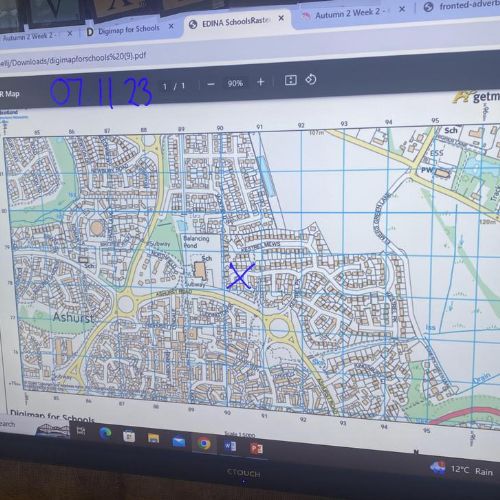Zoom out with the minus button
The image size is (500, 500).
211,84
